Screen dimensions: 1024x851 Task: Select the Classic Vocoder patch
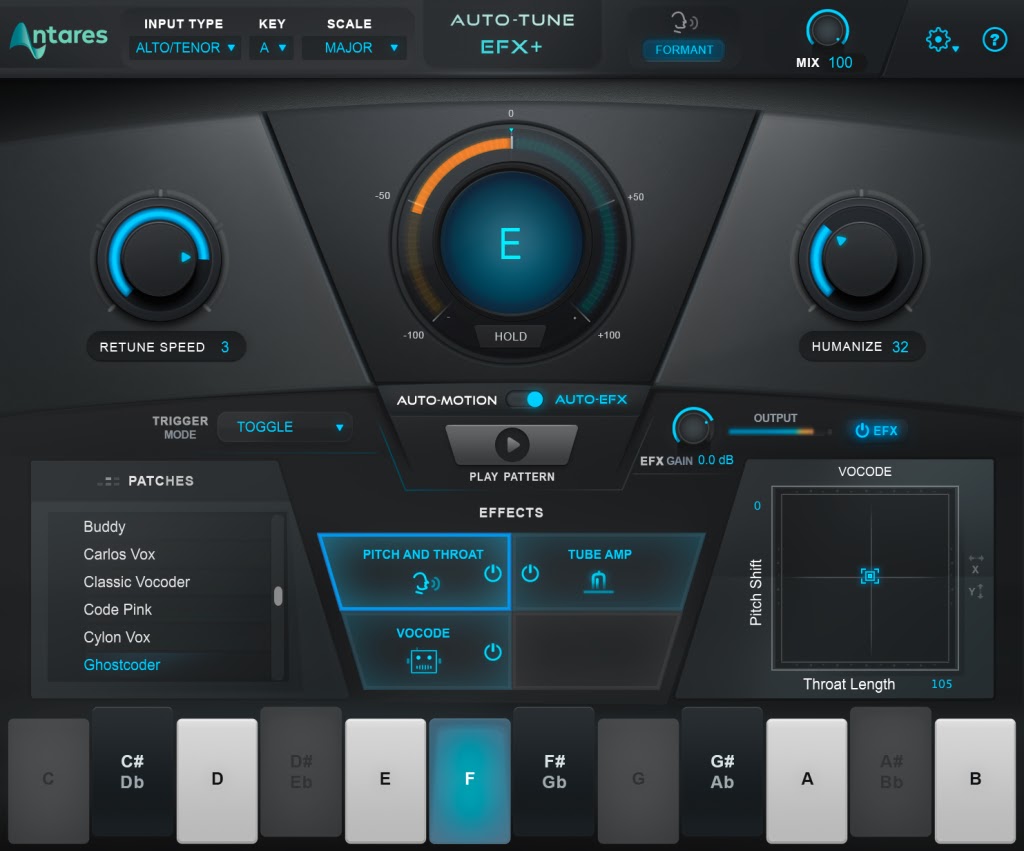point(136,582)
